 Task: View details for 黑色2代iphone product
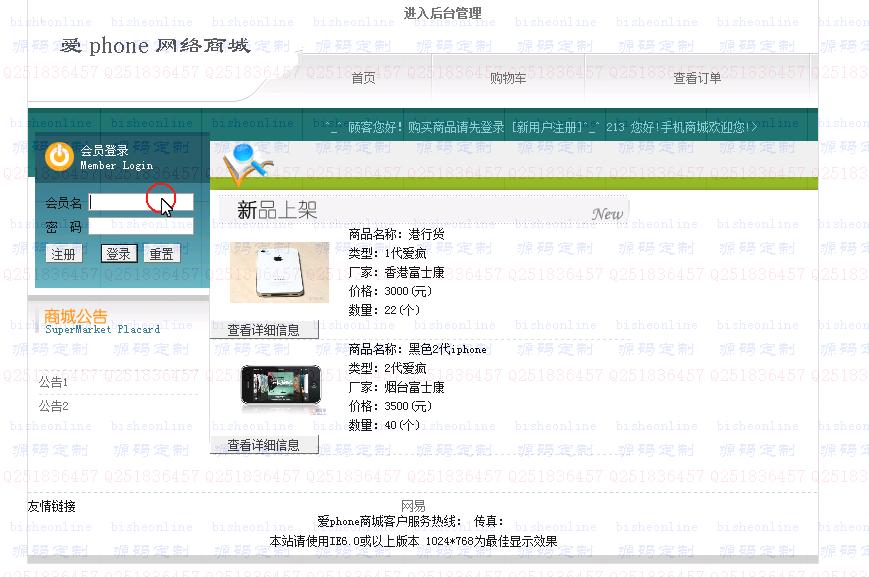point(264,445)
